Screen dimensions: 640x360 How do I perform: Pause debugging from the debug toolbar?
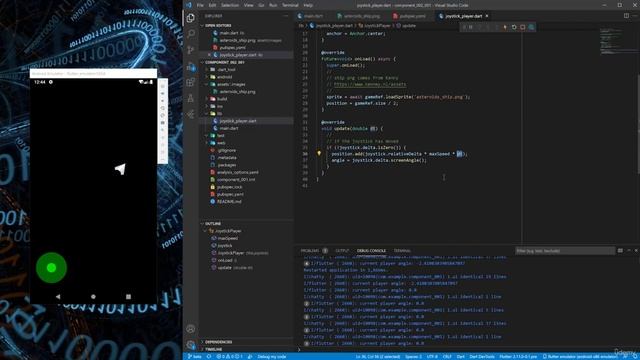[x=471, y=27]
